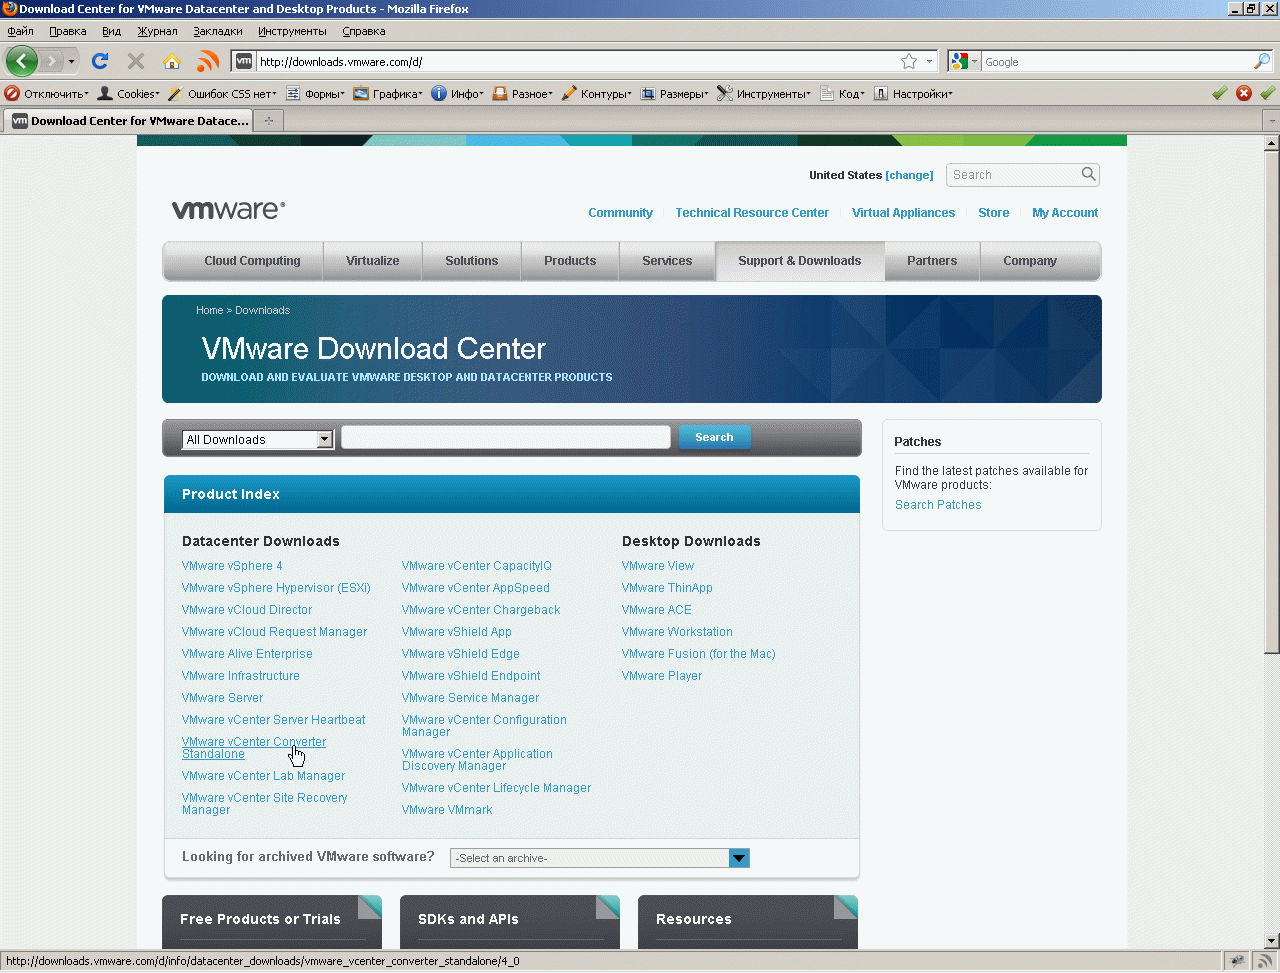Click the VMware site icon in address bar
This screenshot has width=1280, height=973.
click(244, 62)
